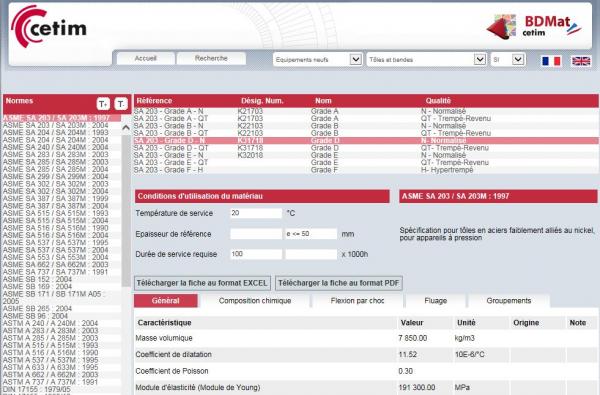The width and height of the screenshot is (600, 395).
Task: Click the T- decrease text size icon
Action: click(x=121, y=104)
